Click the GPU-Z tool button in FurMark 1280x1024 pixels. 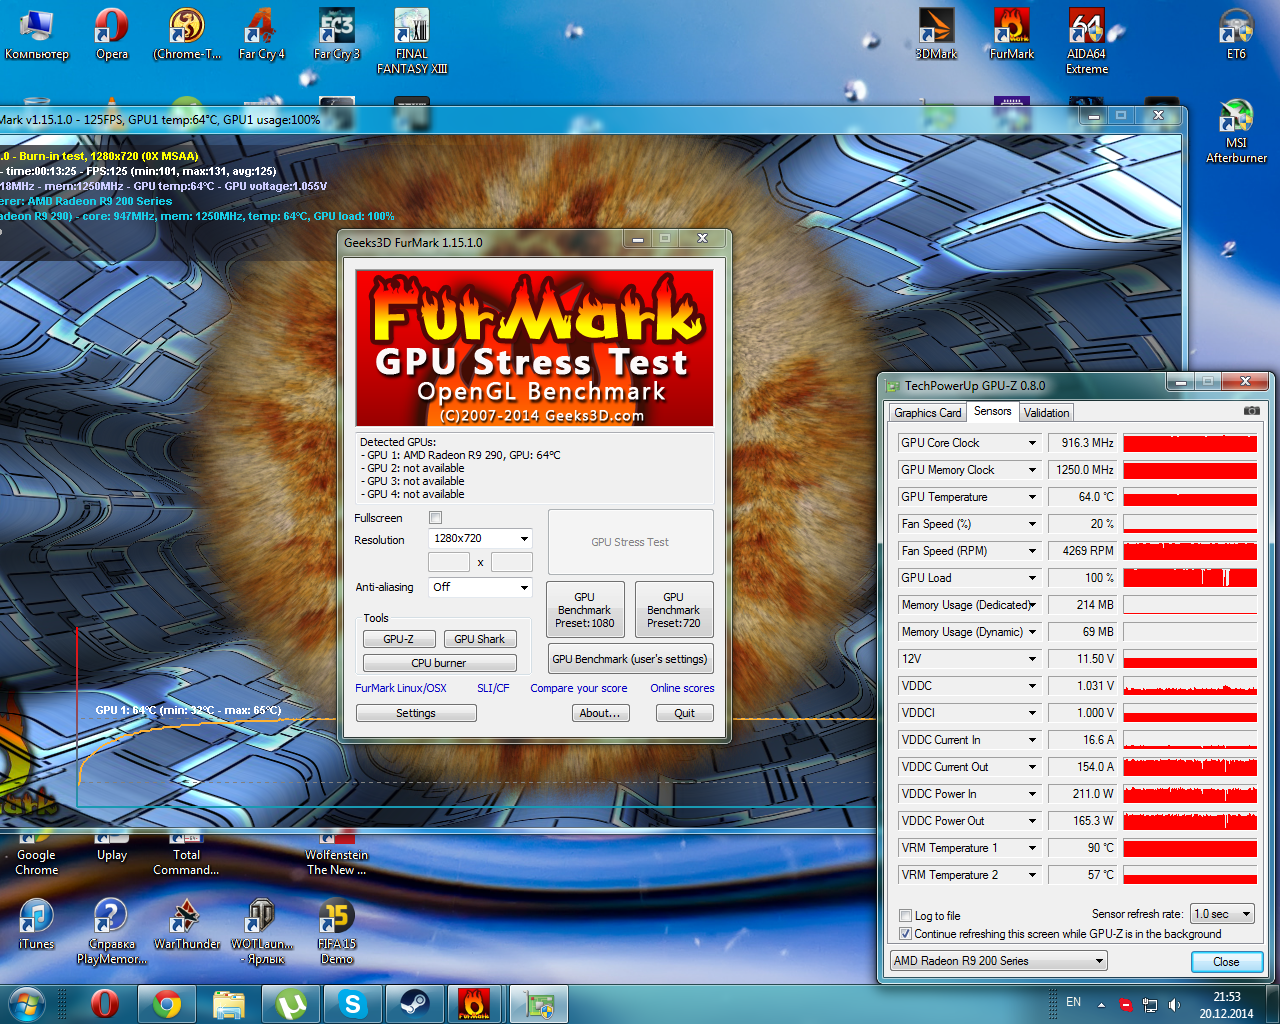pos(398,639)
